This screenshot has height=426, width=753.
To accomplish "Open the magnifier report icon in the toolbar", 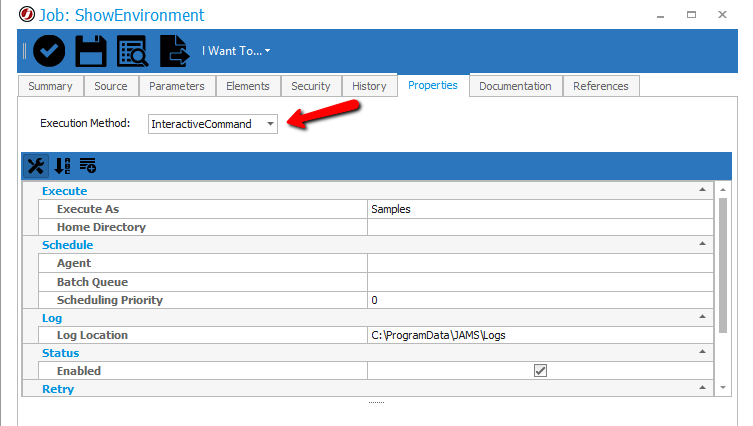I will pos(133,51).
